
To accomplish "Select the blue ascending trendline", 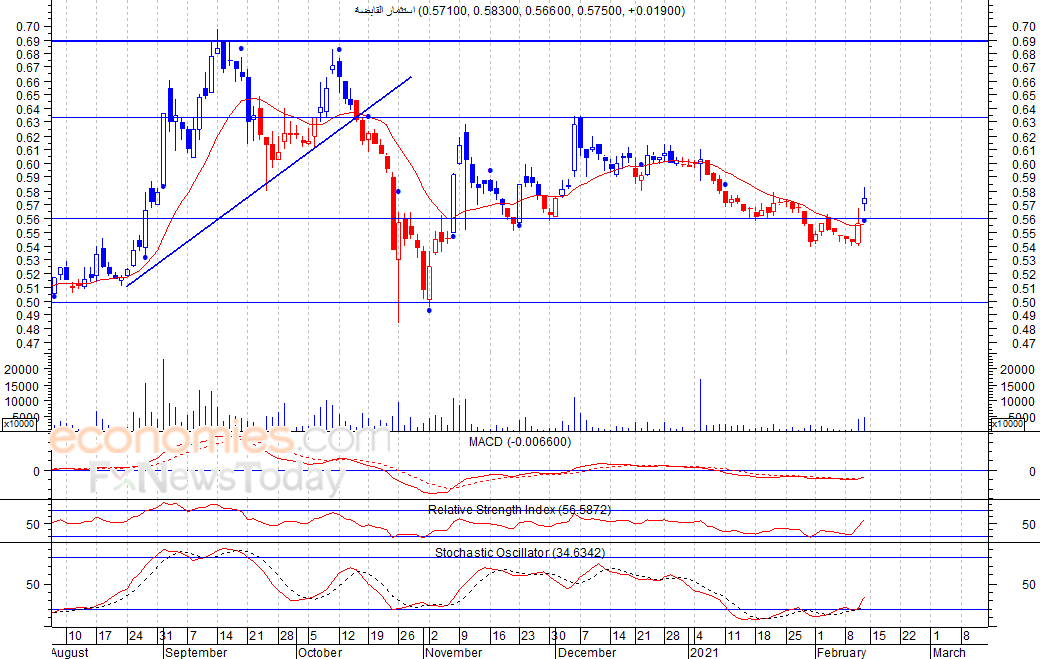I will coord(269,181).
